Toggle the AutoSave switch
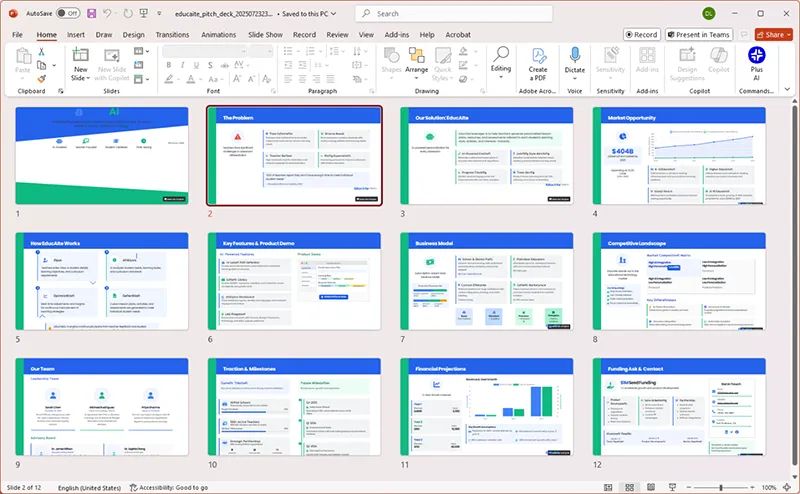Viewport: 800px width, 494px height. click(x=67, y=13)
